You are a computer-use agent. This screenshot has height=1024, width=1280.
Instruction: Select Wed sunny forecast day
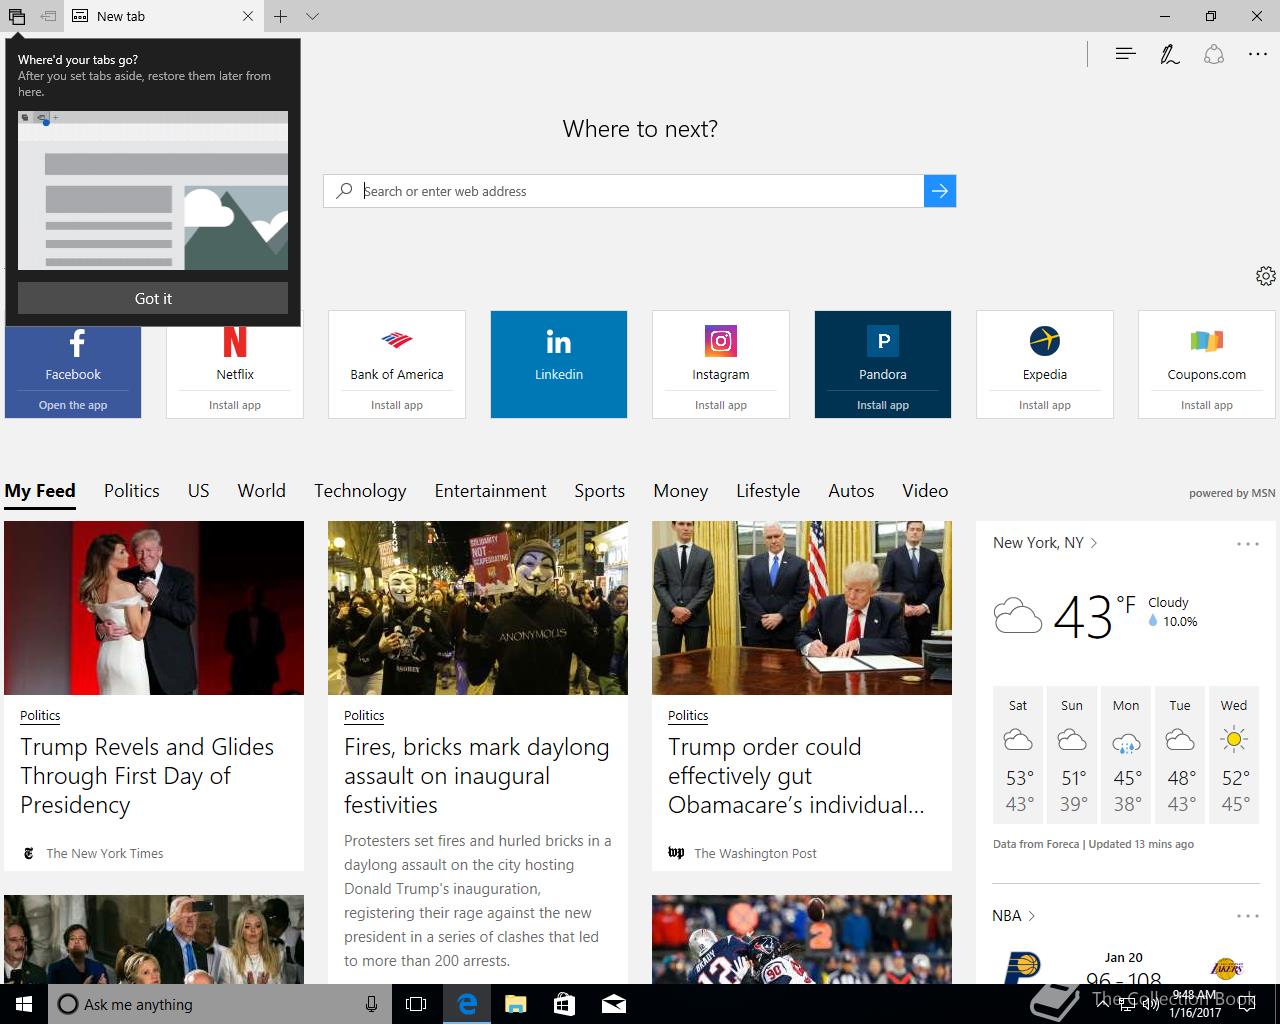click(1234, 755)
